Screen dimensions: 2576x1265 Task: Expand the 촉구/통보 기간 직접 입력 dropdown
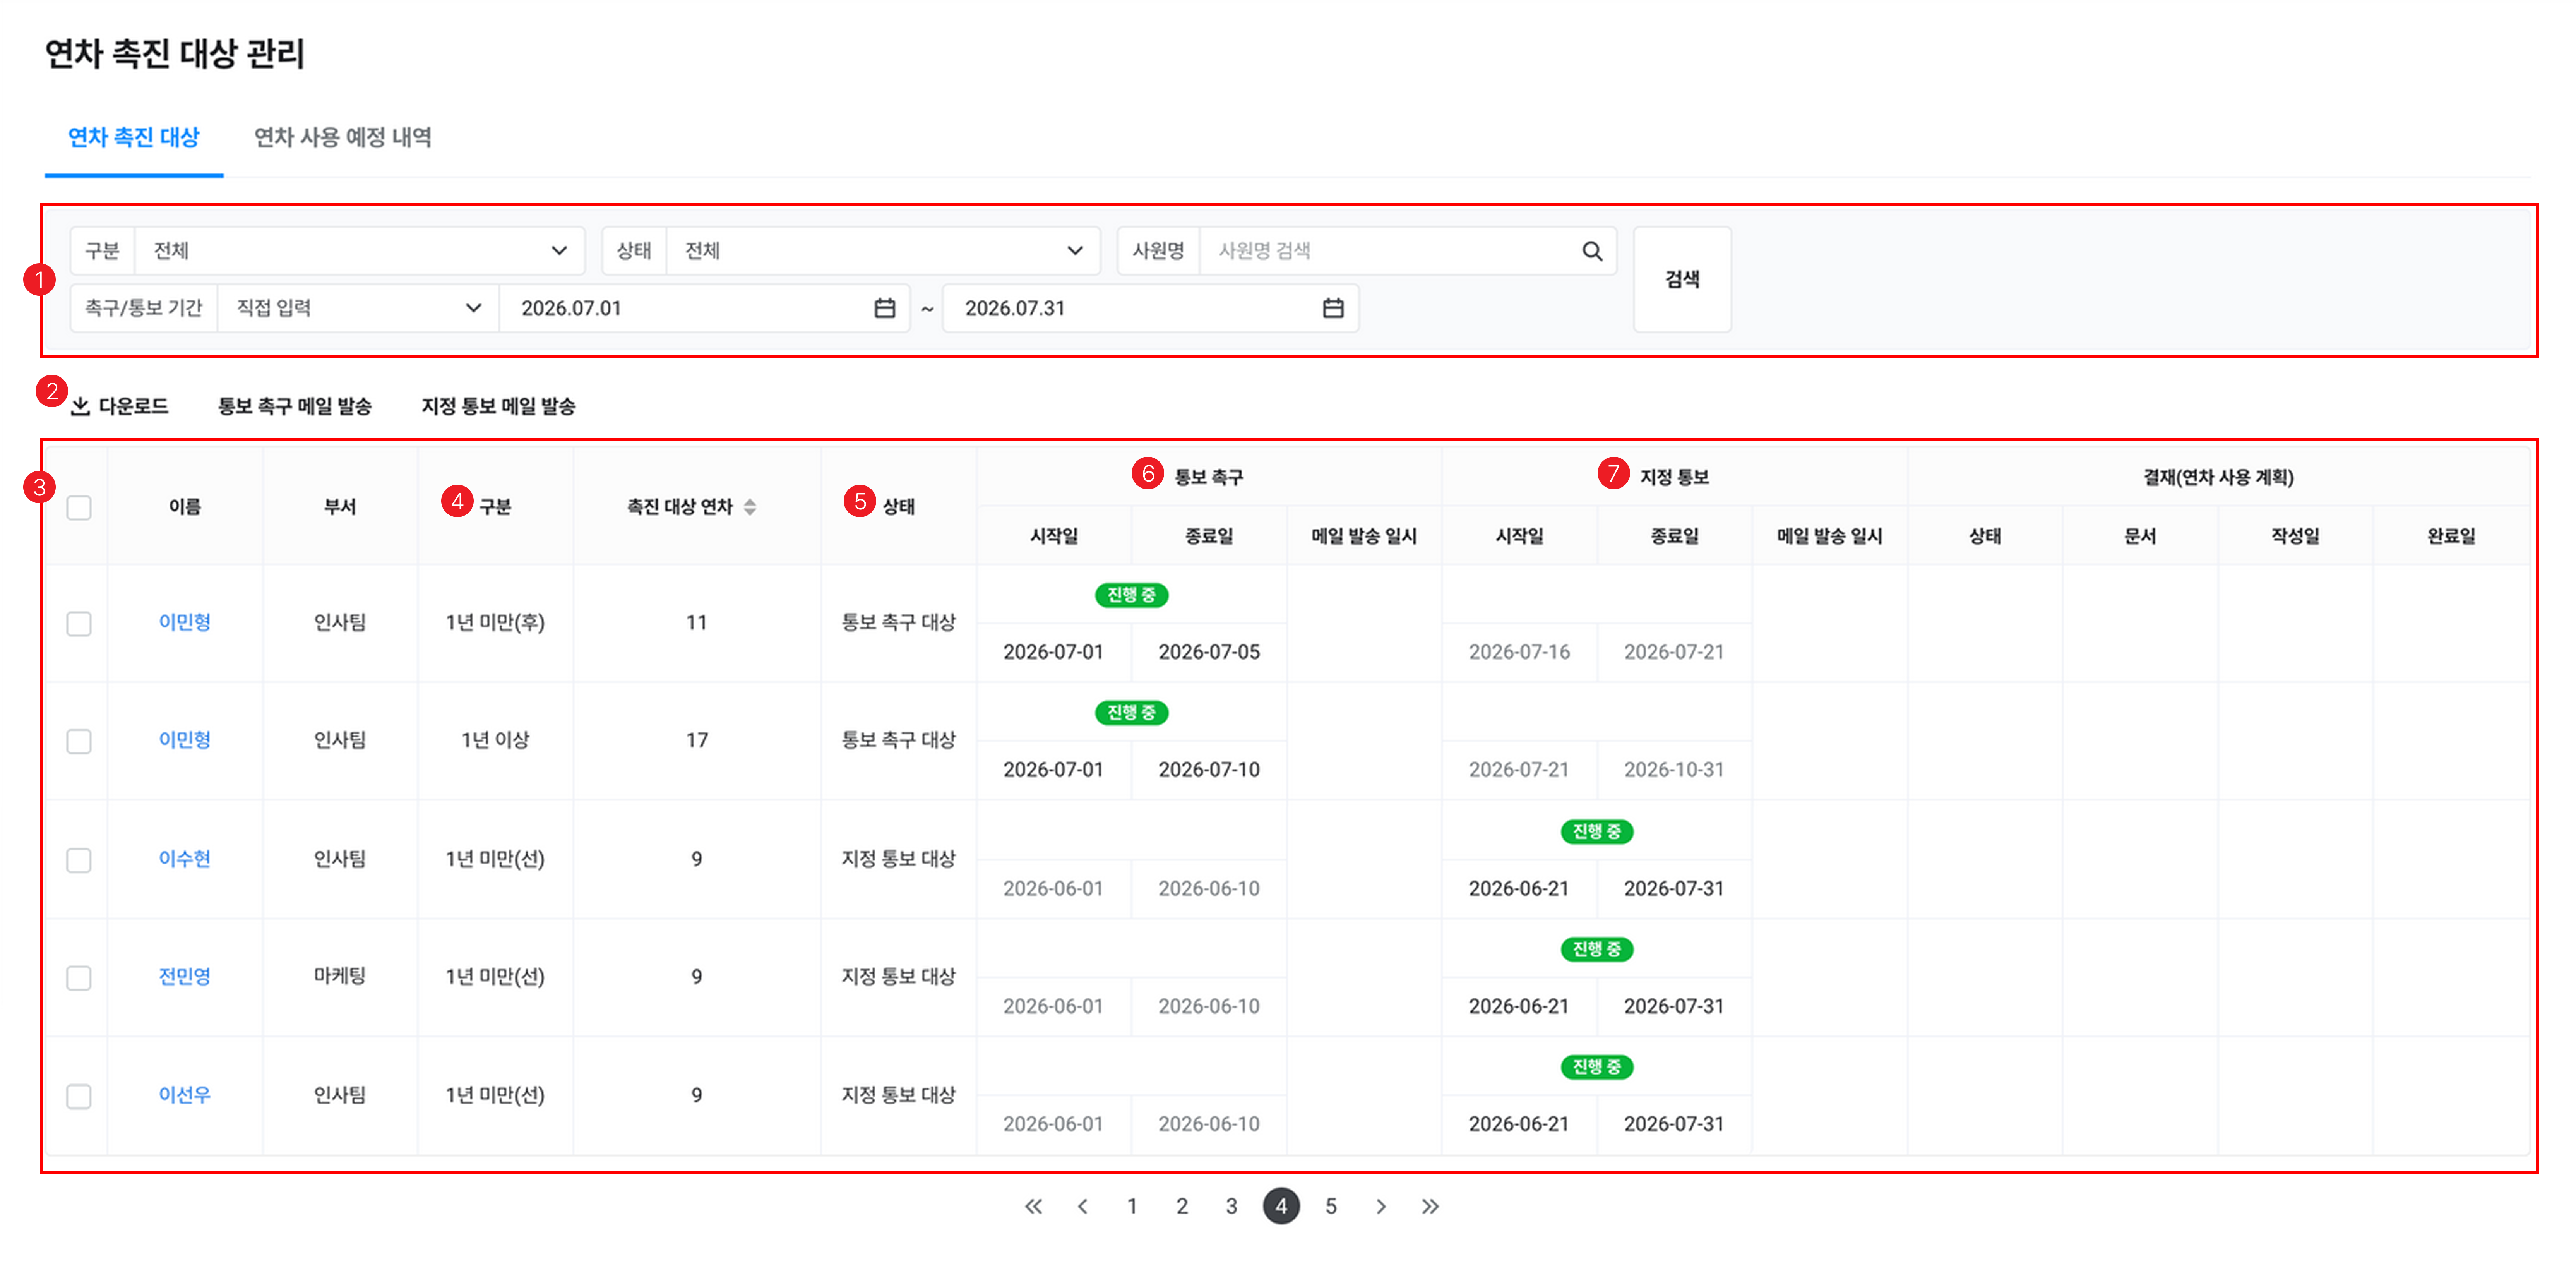click(358, 308)
